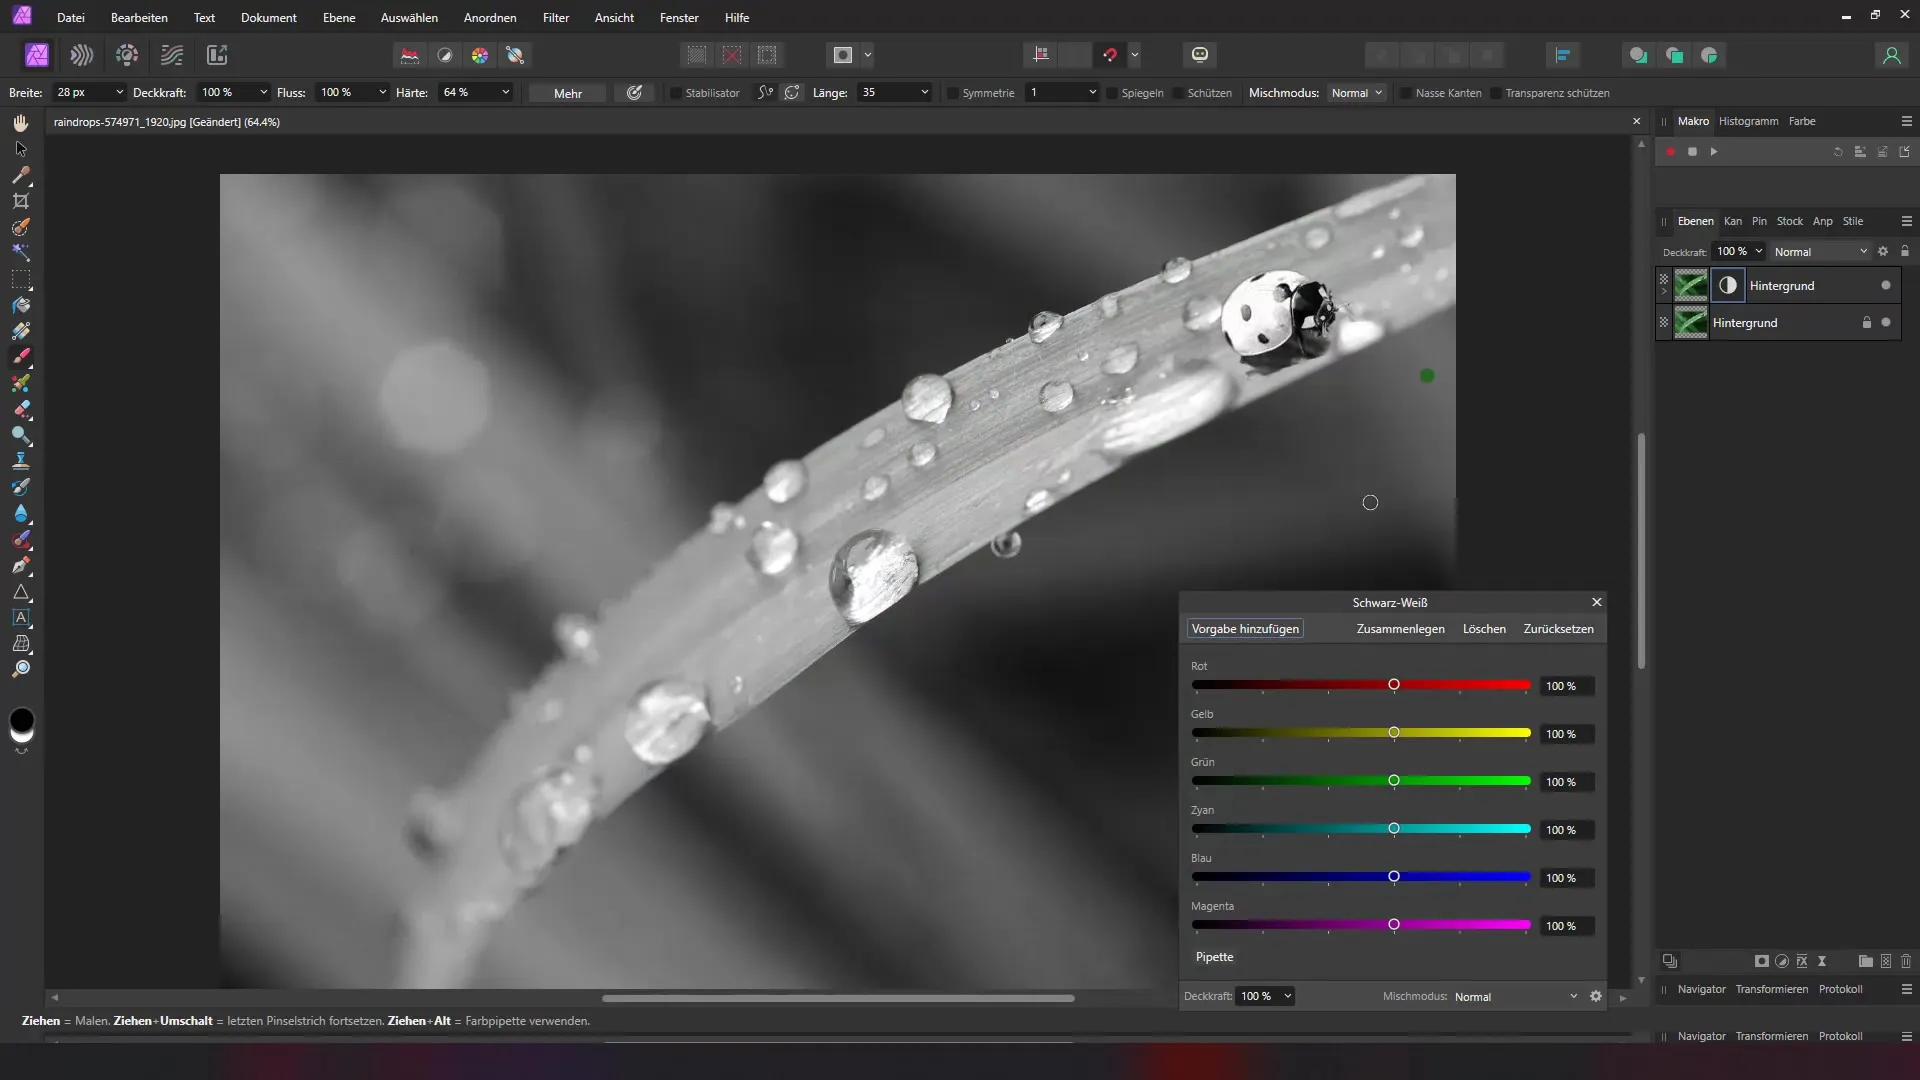Select the triangle Shape tool
The width and height of the screenshot is (1920, 1080).
click(x=21, y=592)
